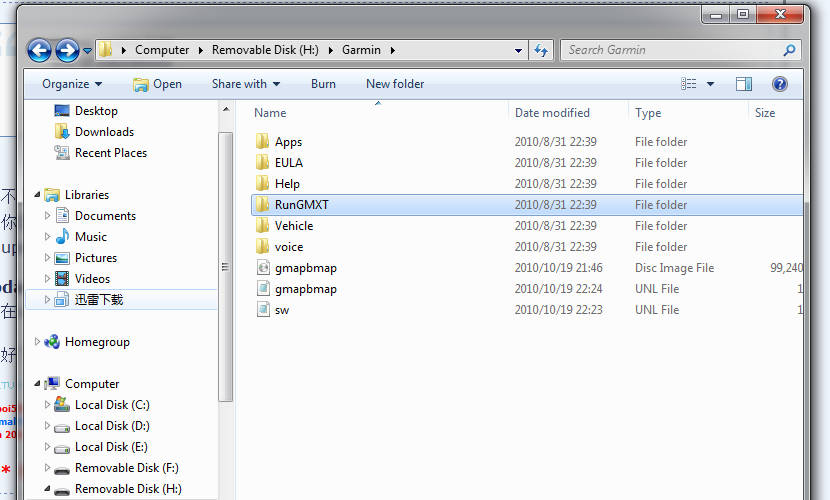Open the Help question mark icon
The width and height of the screenshot is (830, 500).
point(779,84)
